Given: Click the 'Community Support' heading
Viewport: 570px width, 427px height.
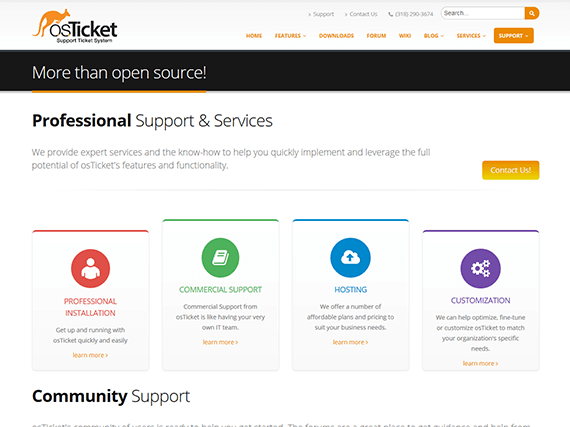Looking at the screenshot, I should 111,396.
